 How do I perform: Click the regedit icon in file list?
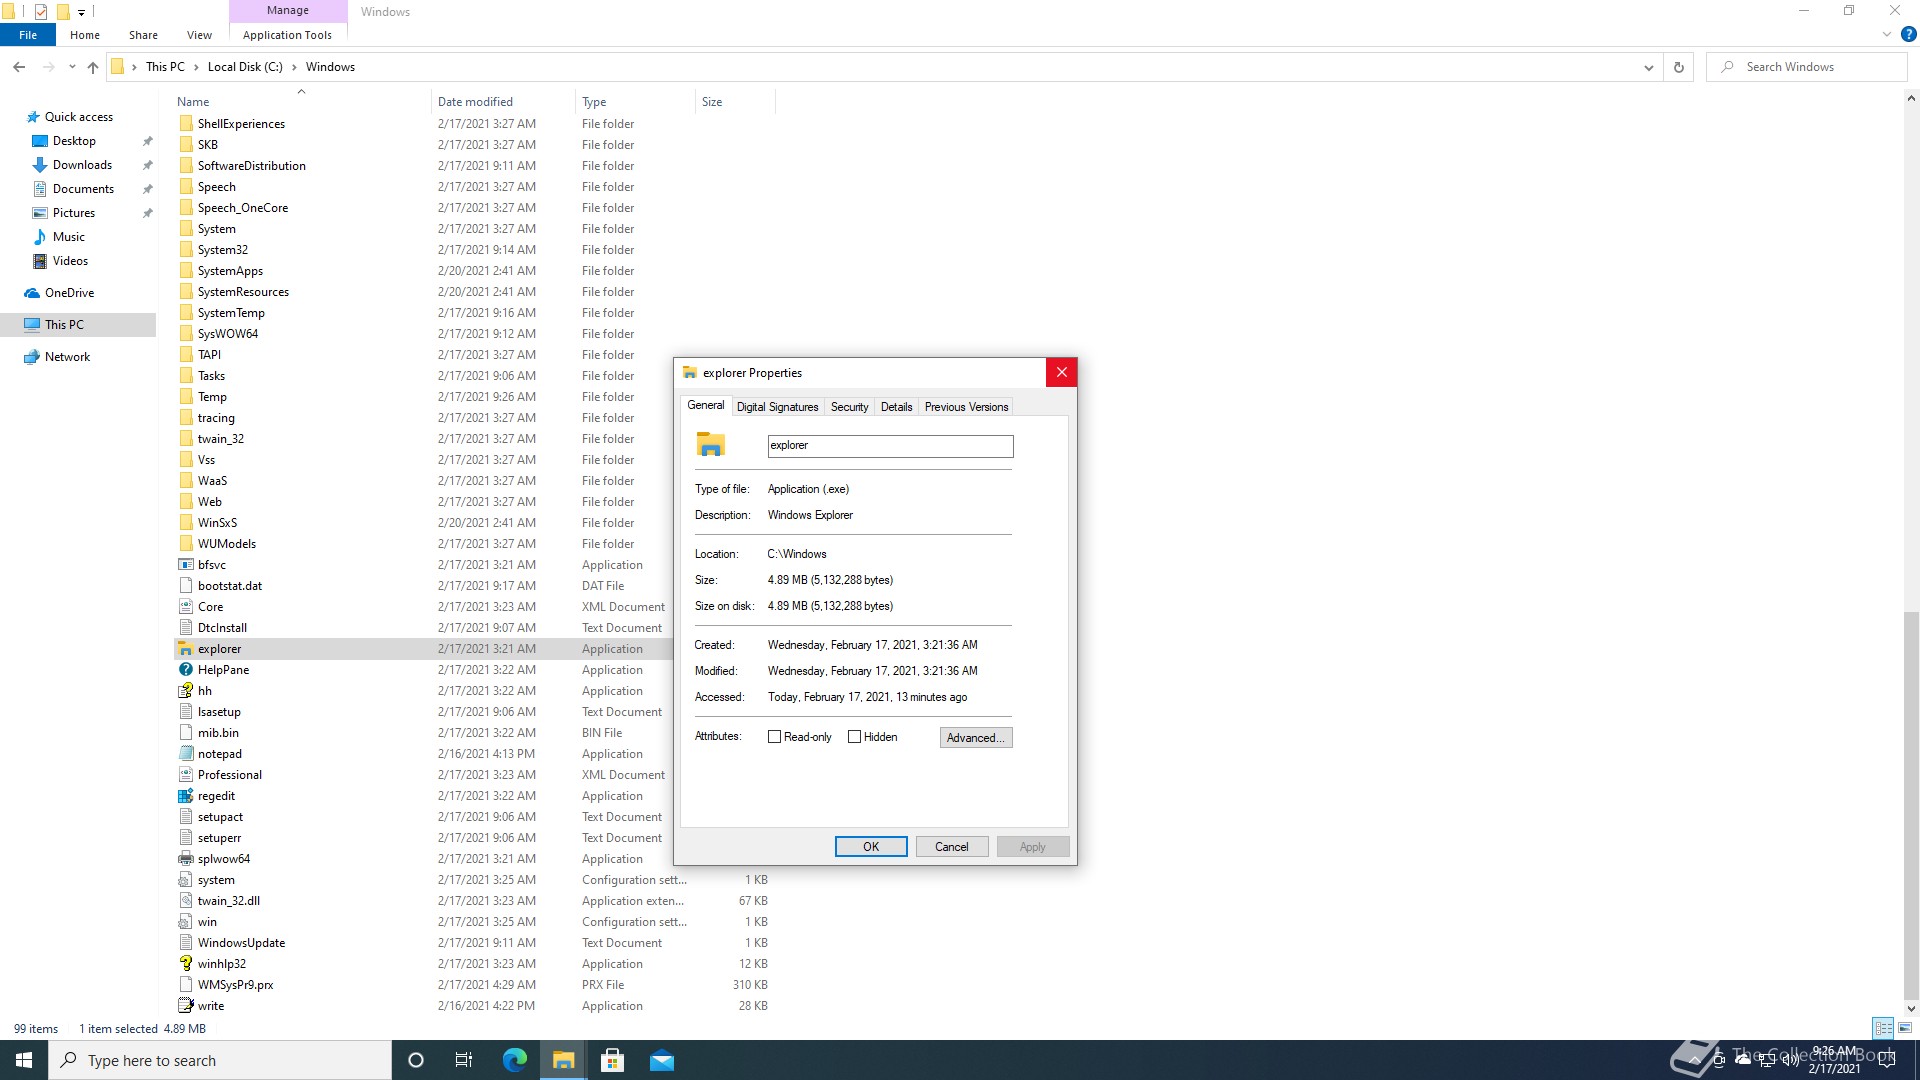click(x=185, y=796)
